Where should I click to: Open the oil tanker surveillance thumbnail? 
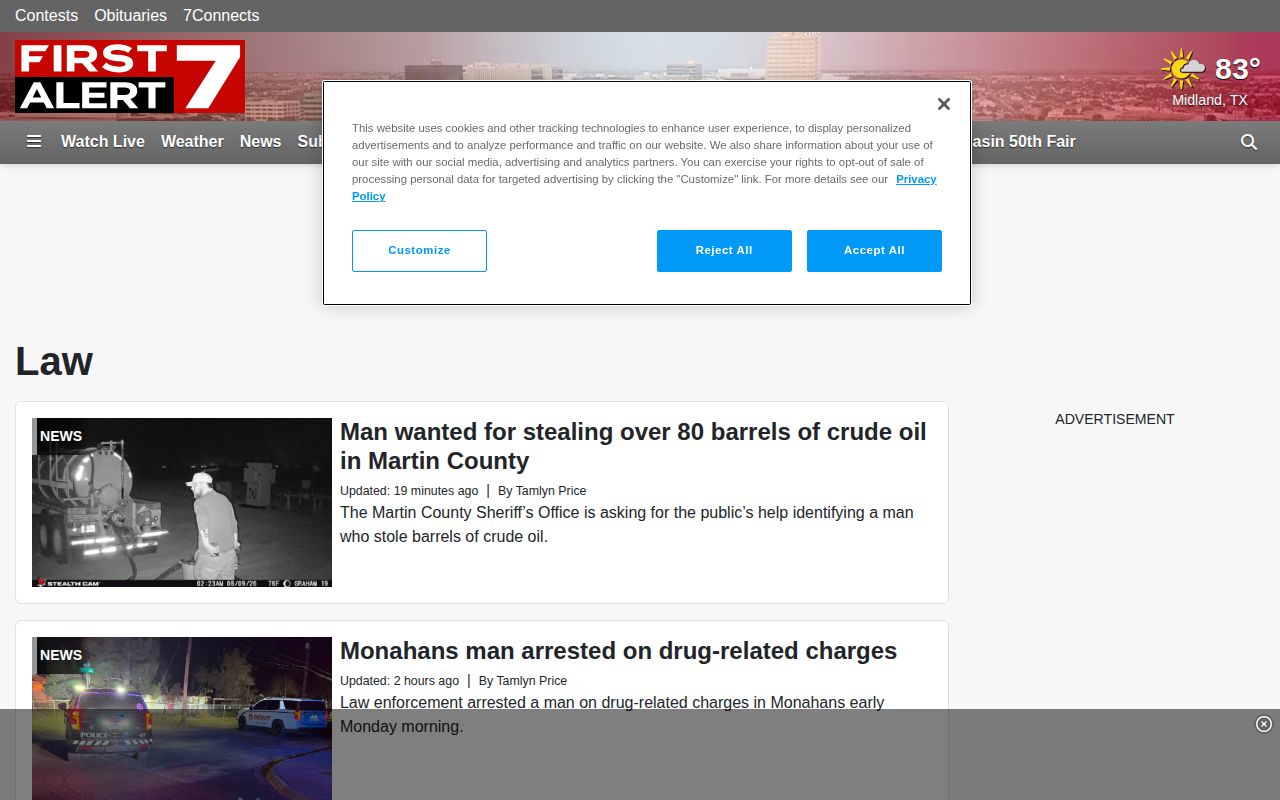coord(182,502)
